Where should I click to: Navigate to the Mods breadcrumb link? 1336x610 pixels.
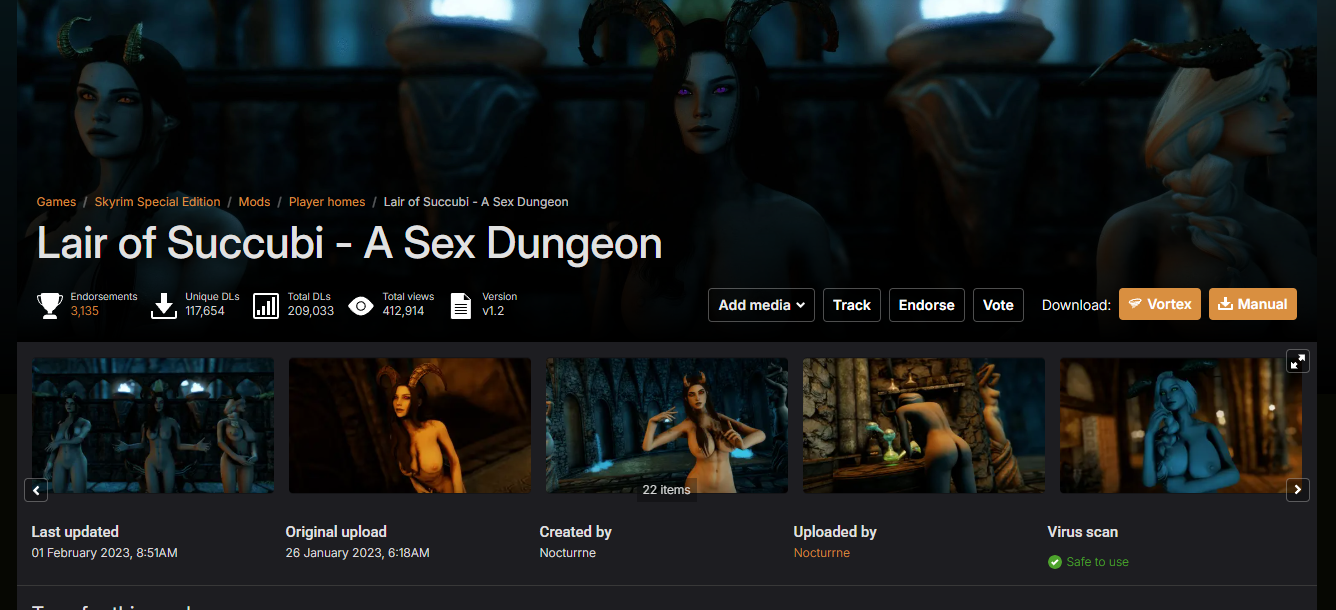pos(254,202)
